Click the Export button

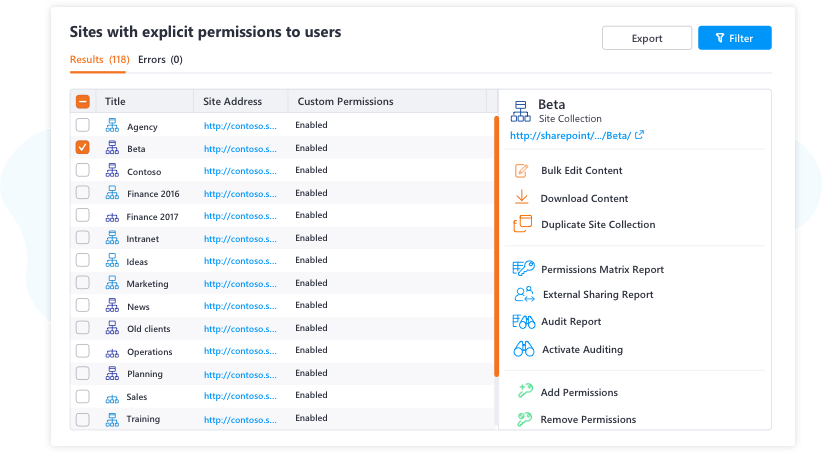pos(647,38)
